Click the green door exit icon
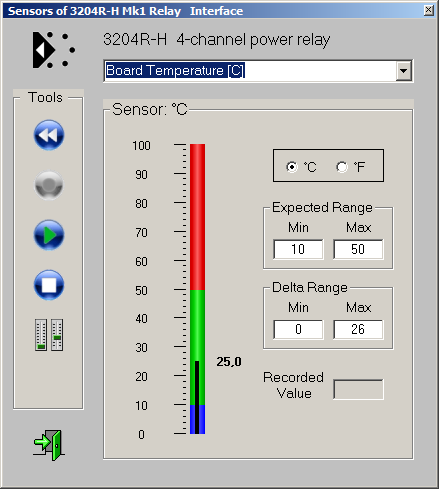The image size is (439, 489). 49,445
